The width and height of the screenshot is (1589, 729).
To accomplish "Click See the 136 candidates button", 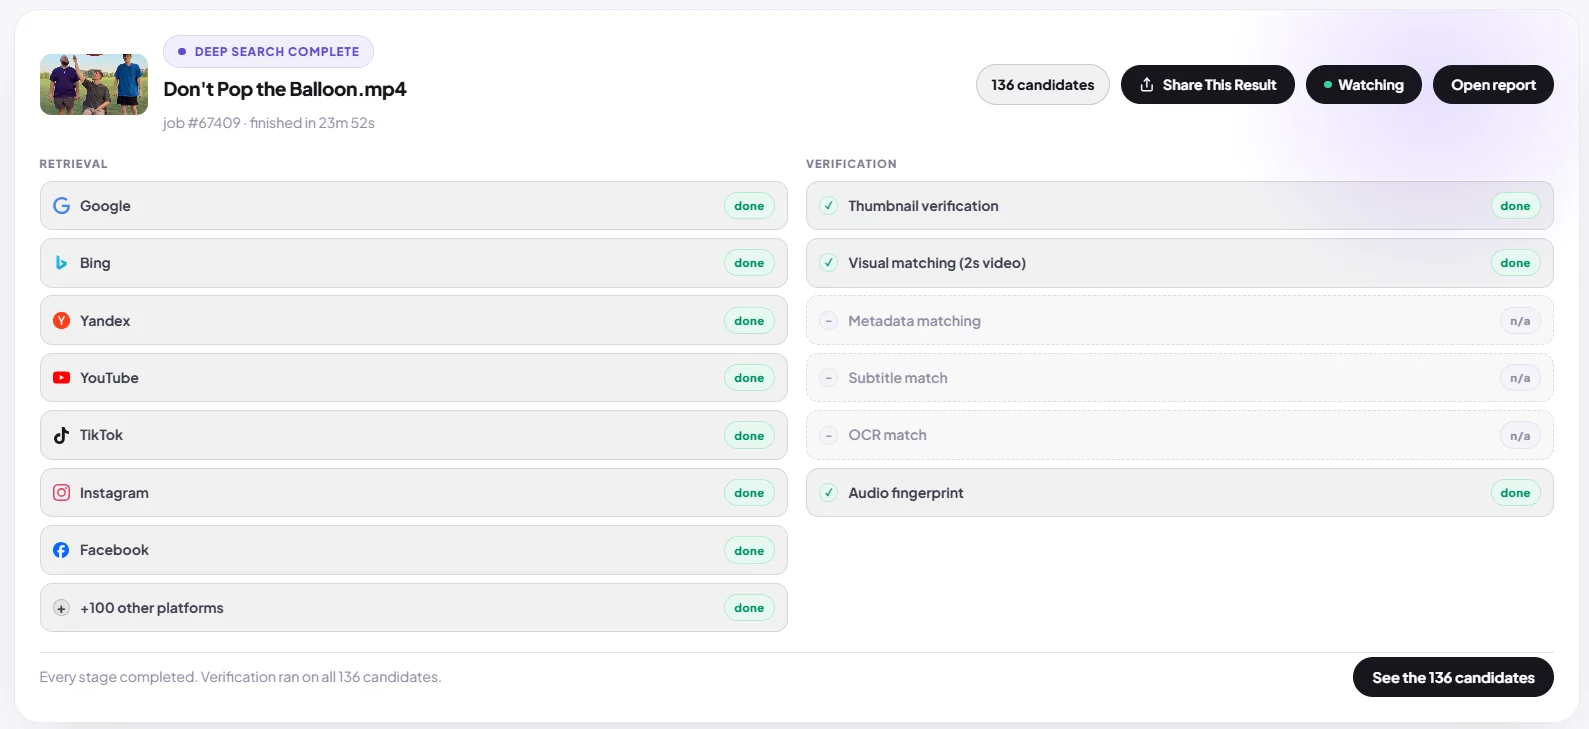I will pyautogui.click(x=1453, y=677).
